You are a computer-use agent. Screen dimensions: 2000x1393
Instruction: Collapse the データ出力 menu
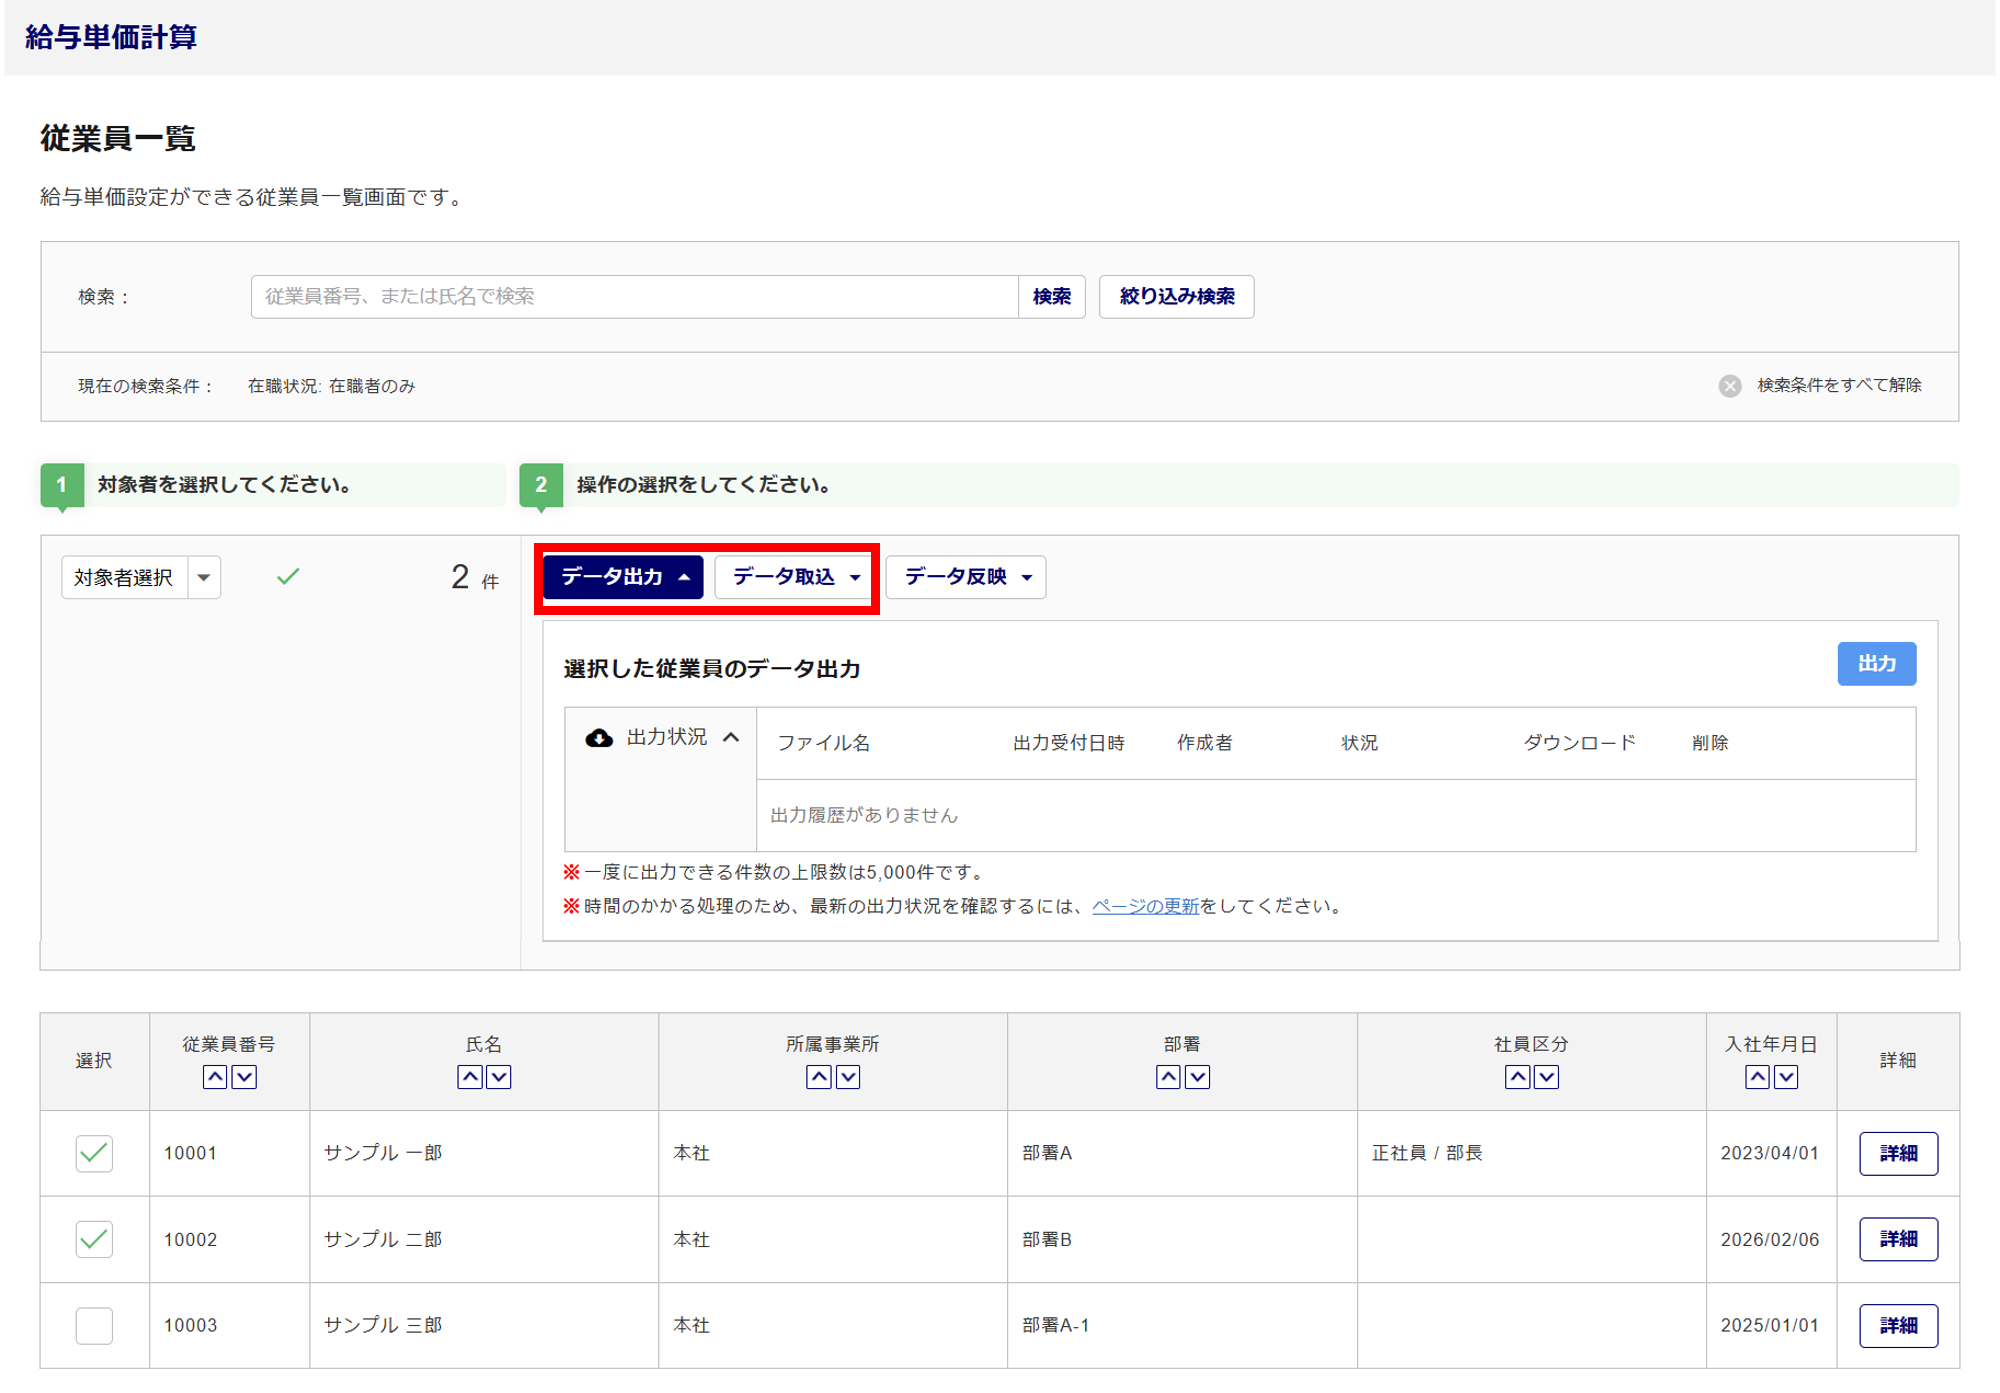(623, 577)
